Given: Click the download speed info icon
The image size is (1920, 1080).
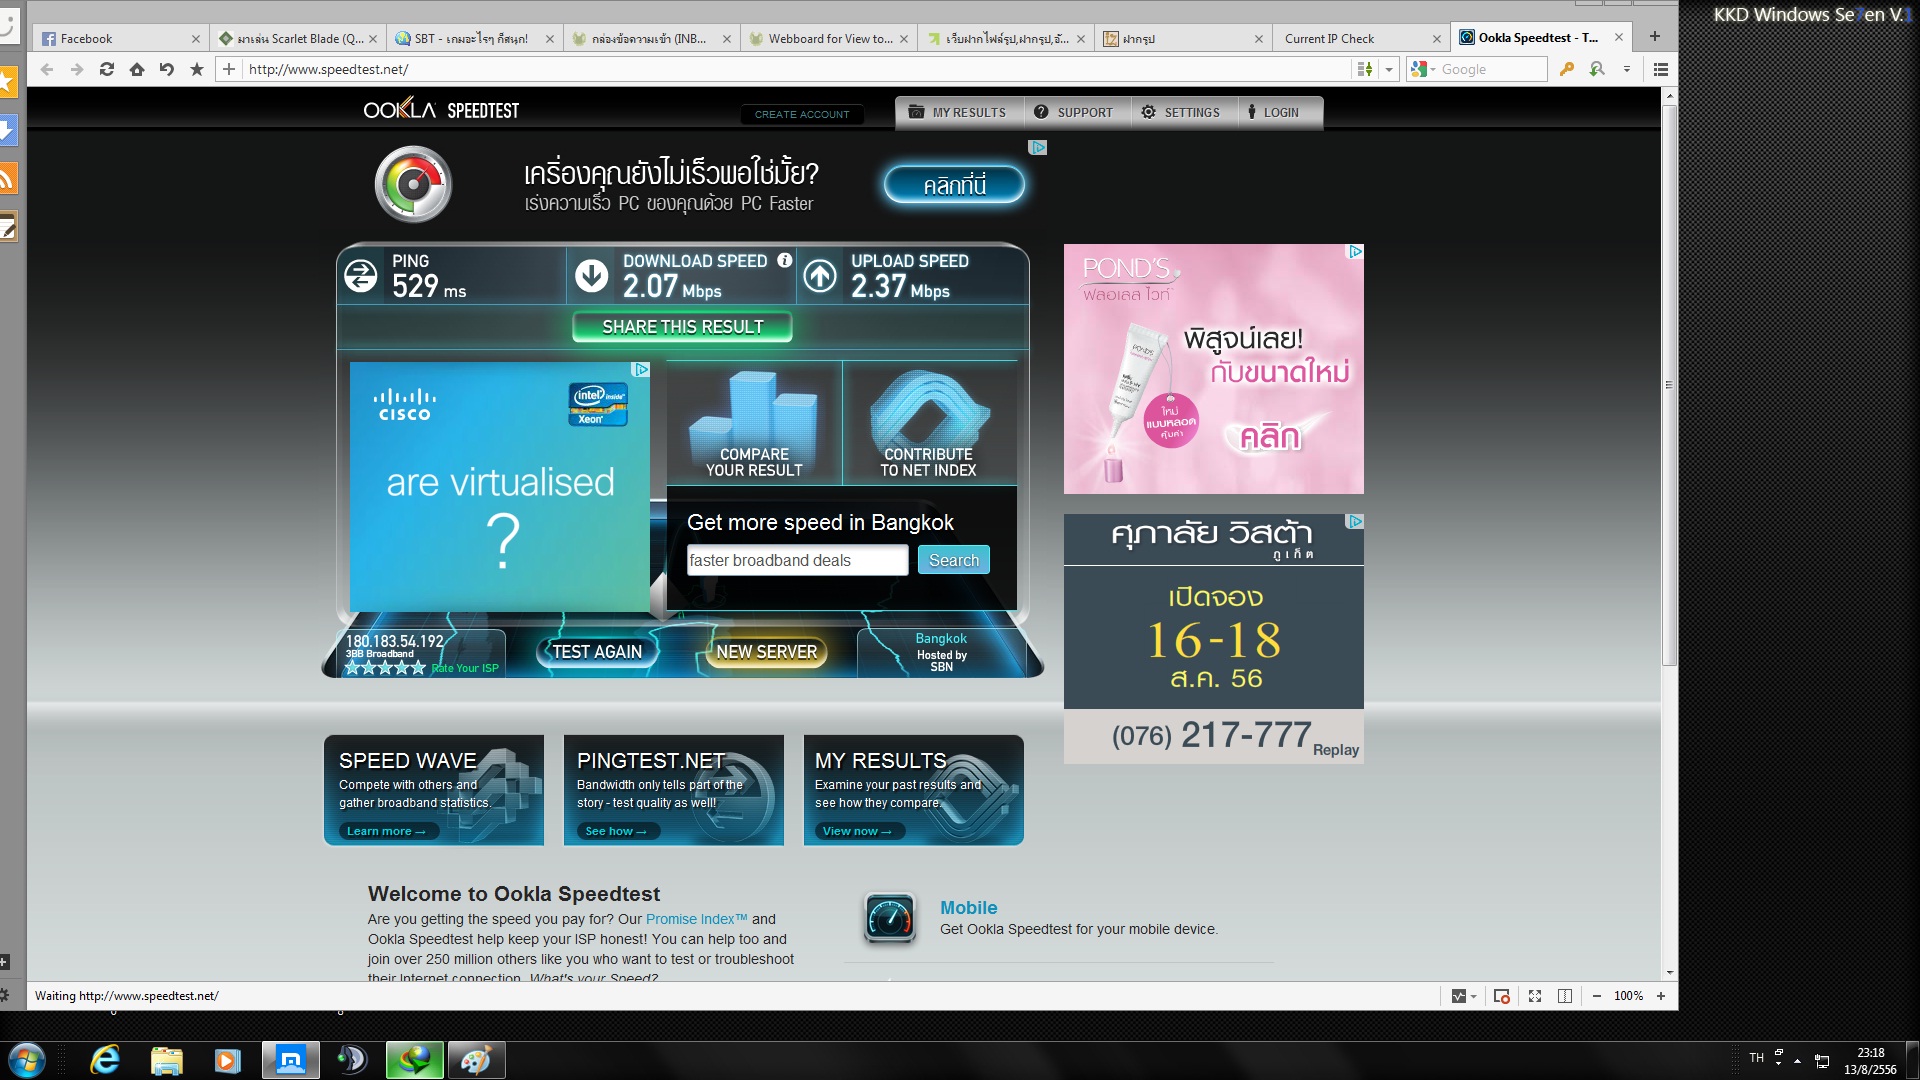Looking at the screenshot, I should [x=785, y=260].
